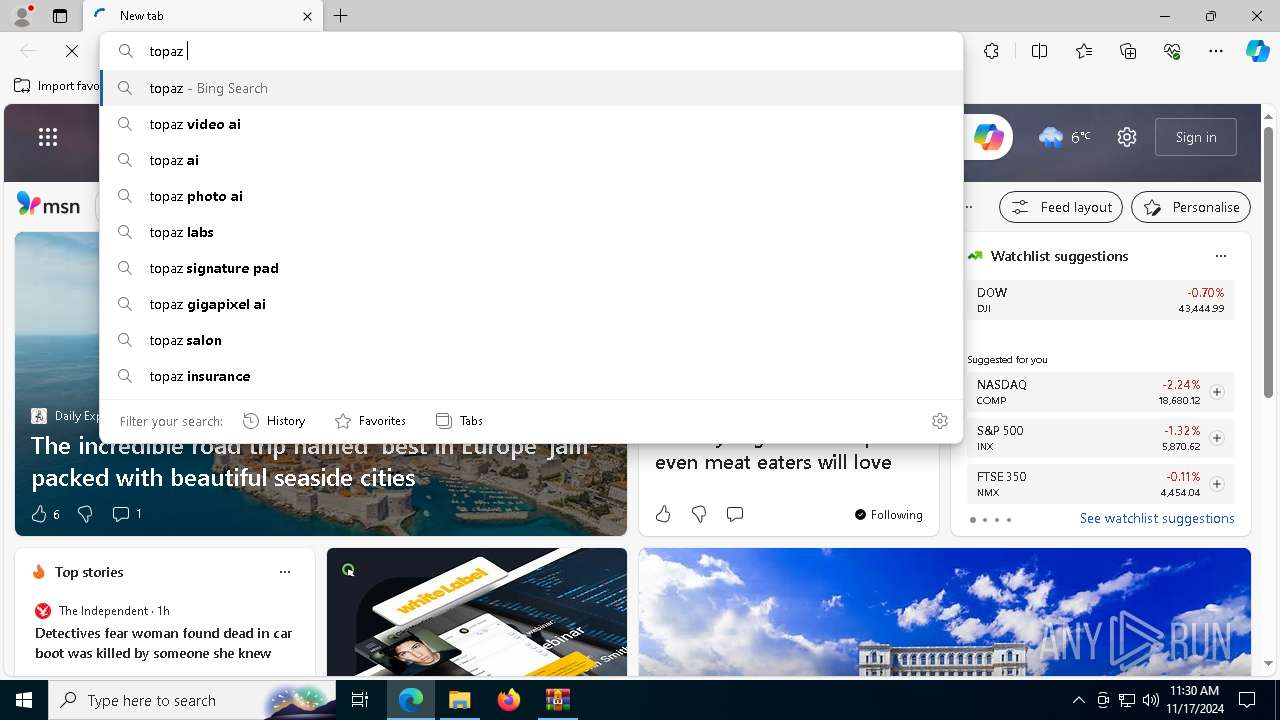The height and width of the screenshot is (720, 1280).
Task: Open the Windows Start menu
Action: point(24,700)
